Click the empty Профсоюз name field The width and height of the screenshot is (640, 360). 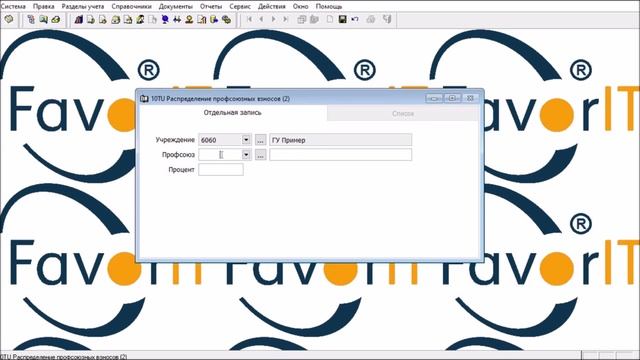(340, 155)
